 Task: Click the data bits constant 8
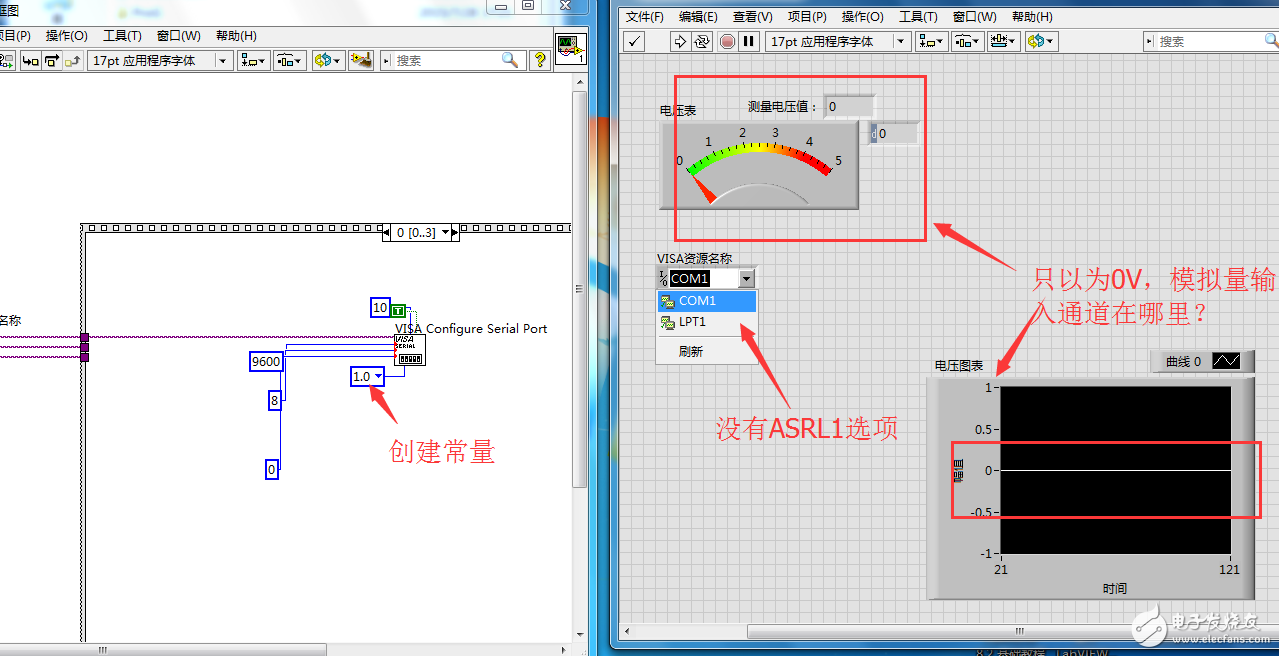pyautogui.click(x=274, y=401)
